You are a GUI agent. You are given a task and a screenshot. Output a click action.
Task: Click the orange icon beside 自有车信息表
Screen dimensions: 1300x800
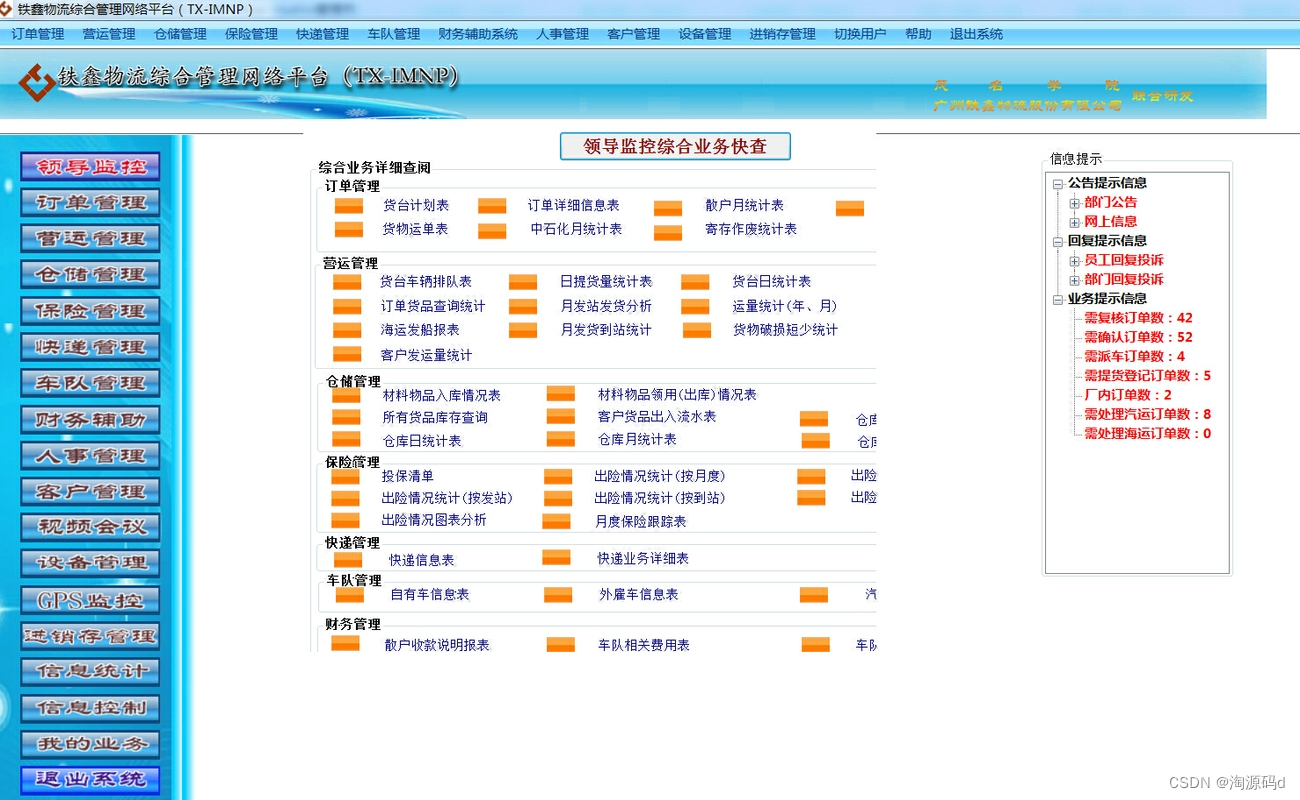click(x=350, y=595)
